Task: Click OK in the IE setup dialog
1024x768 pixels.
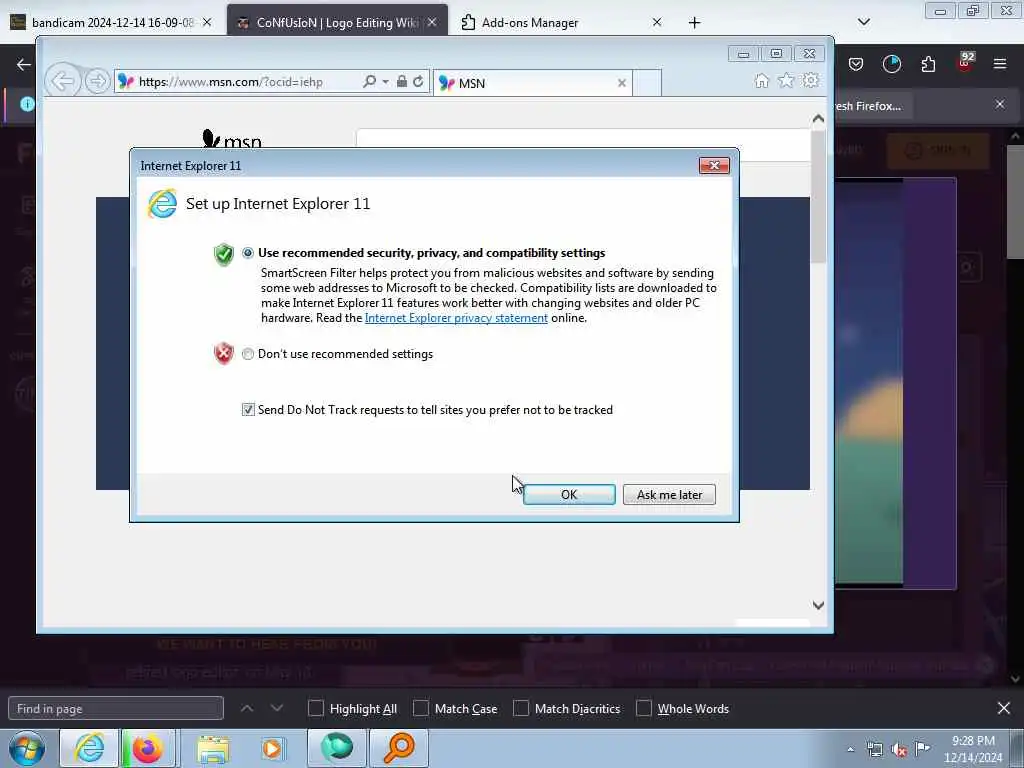Action: pos(569,494)
